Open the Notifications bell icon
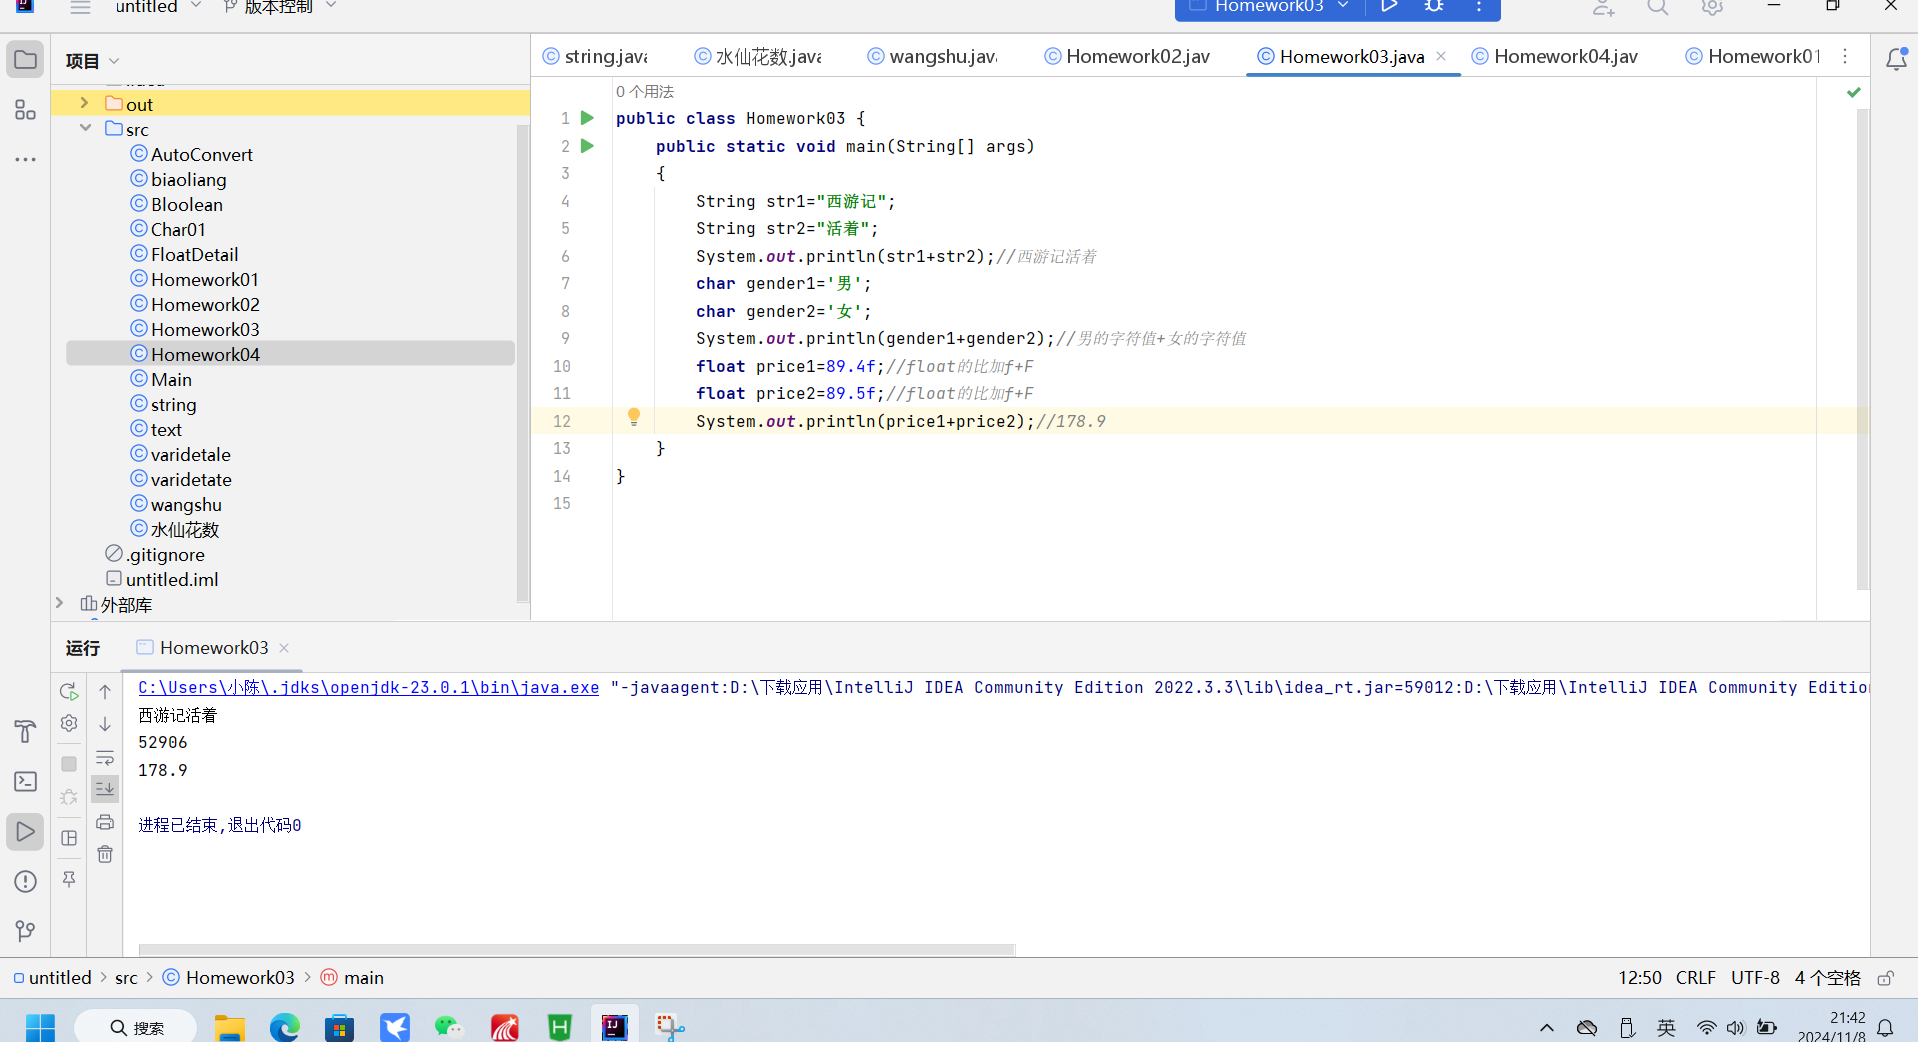 1895,59
